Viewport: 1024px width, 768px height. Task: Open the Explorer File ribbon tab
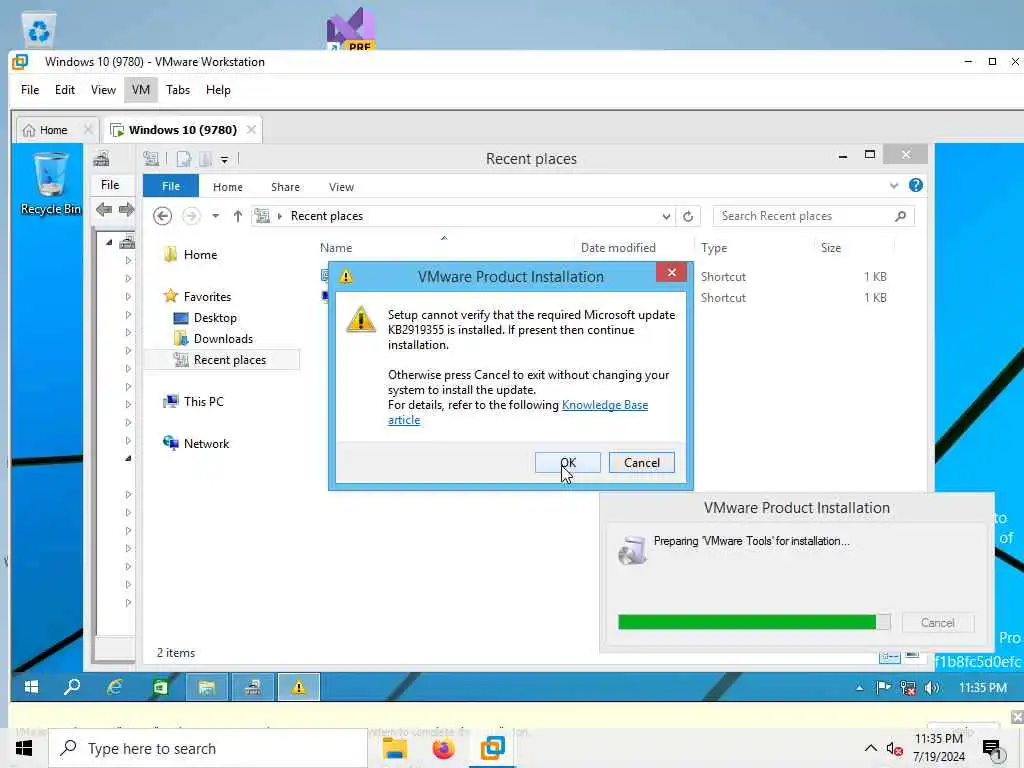click(170, 186)
